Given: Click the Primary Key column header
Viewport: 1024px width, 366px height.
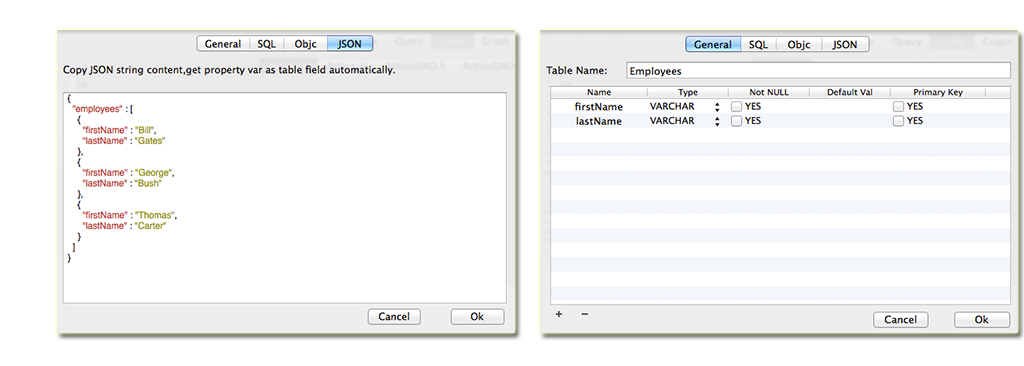Looking at the screenshot, I should pos(938,92).
